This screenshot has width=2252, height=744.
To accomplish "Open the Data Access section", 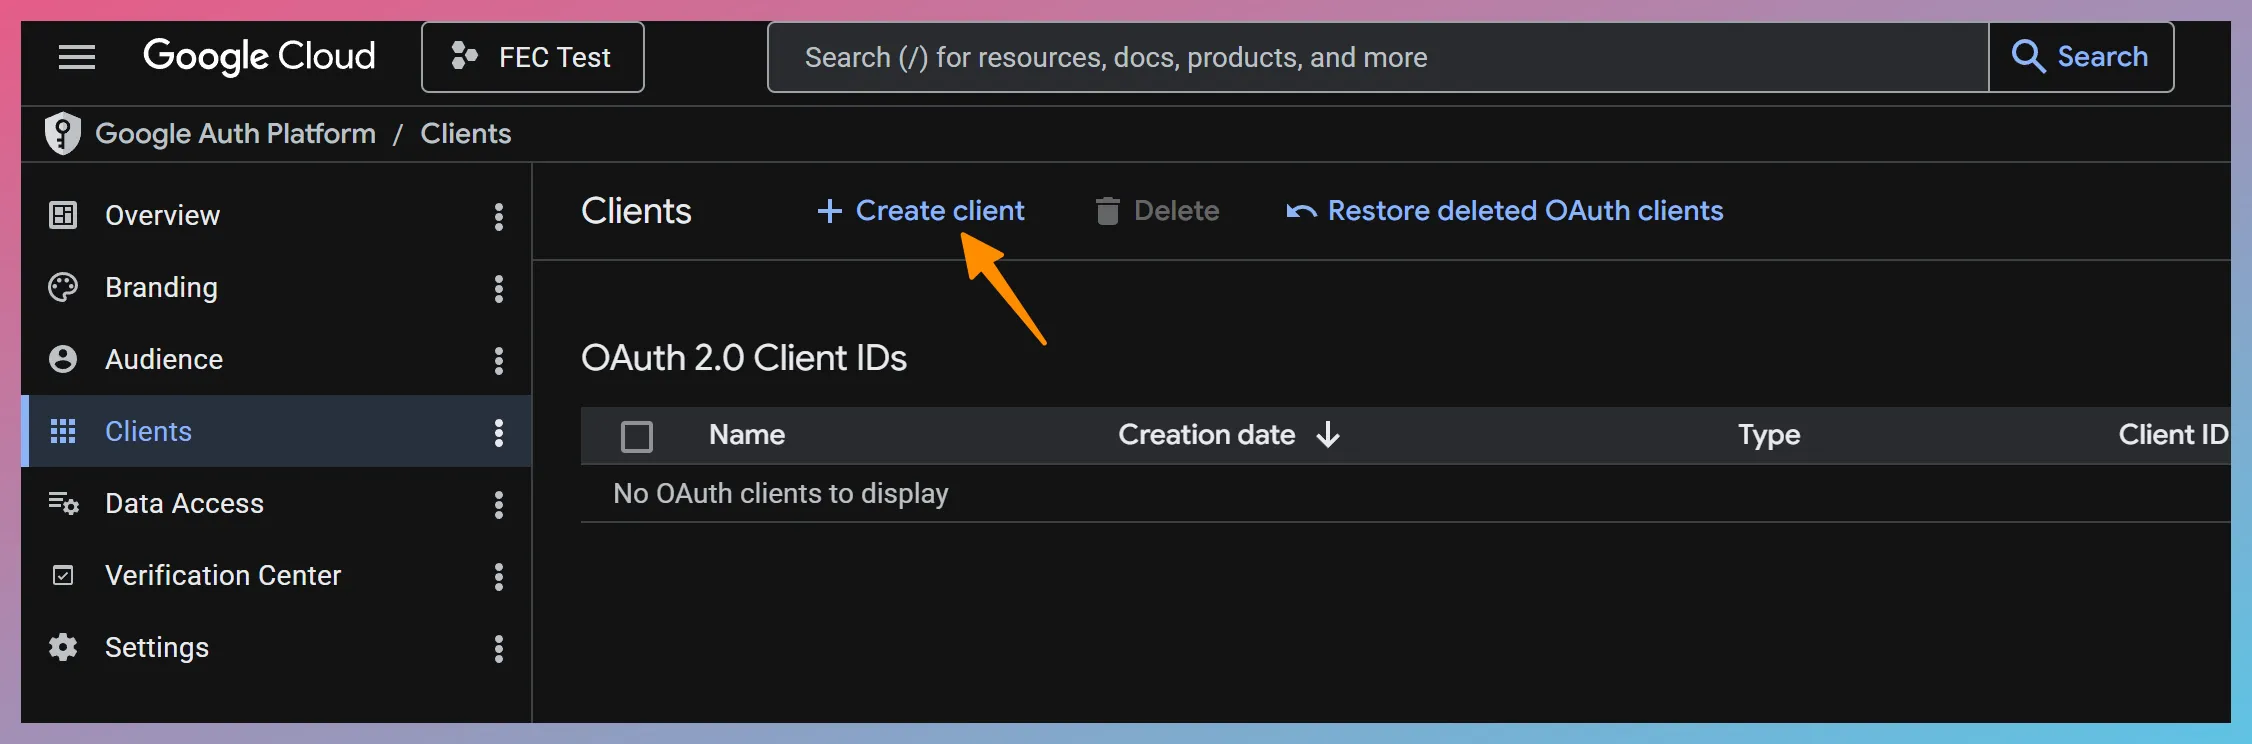I will [x=276, y=503].
